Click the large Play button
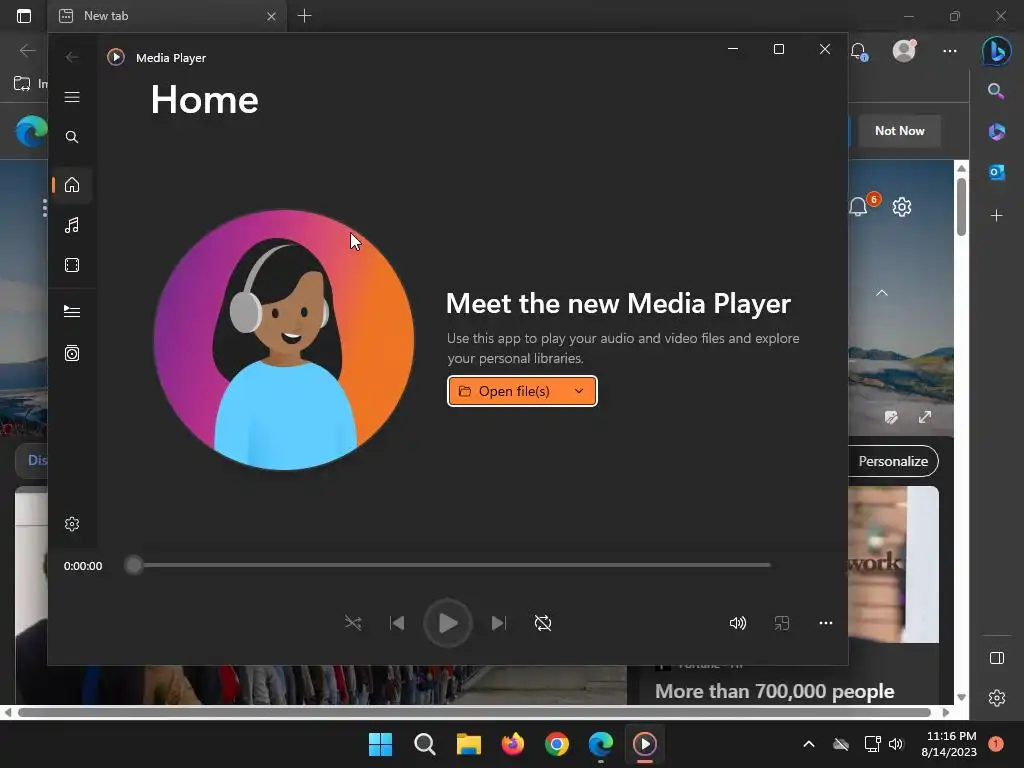Viewport: 1024px width, 768px height. 447,623
